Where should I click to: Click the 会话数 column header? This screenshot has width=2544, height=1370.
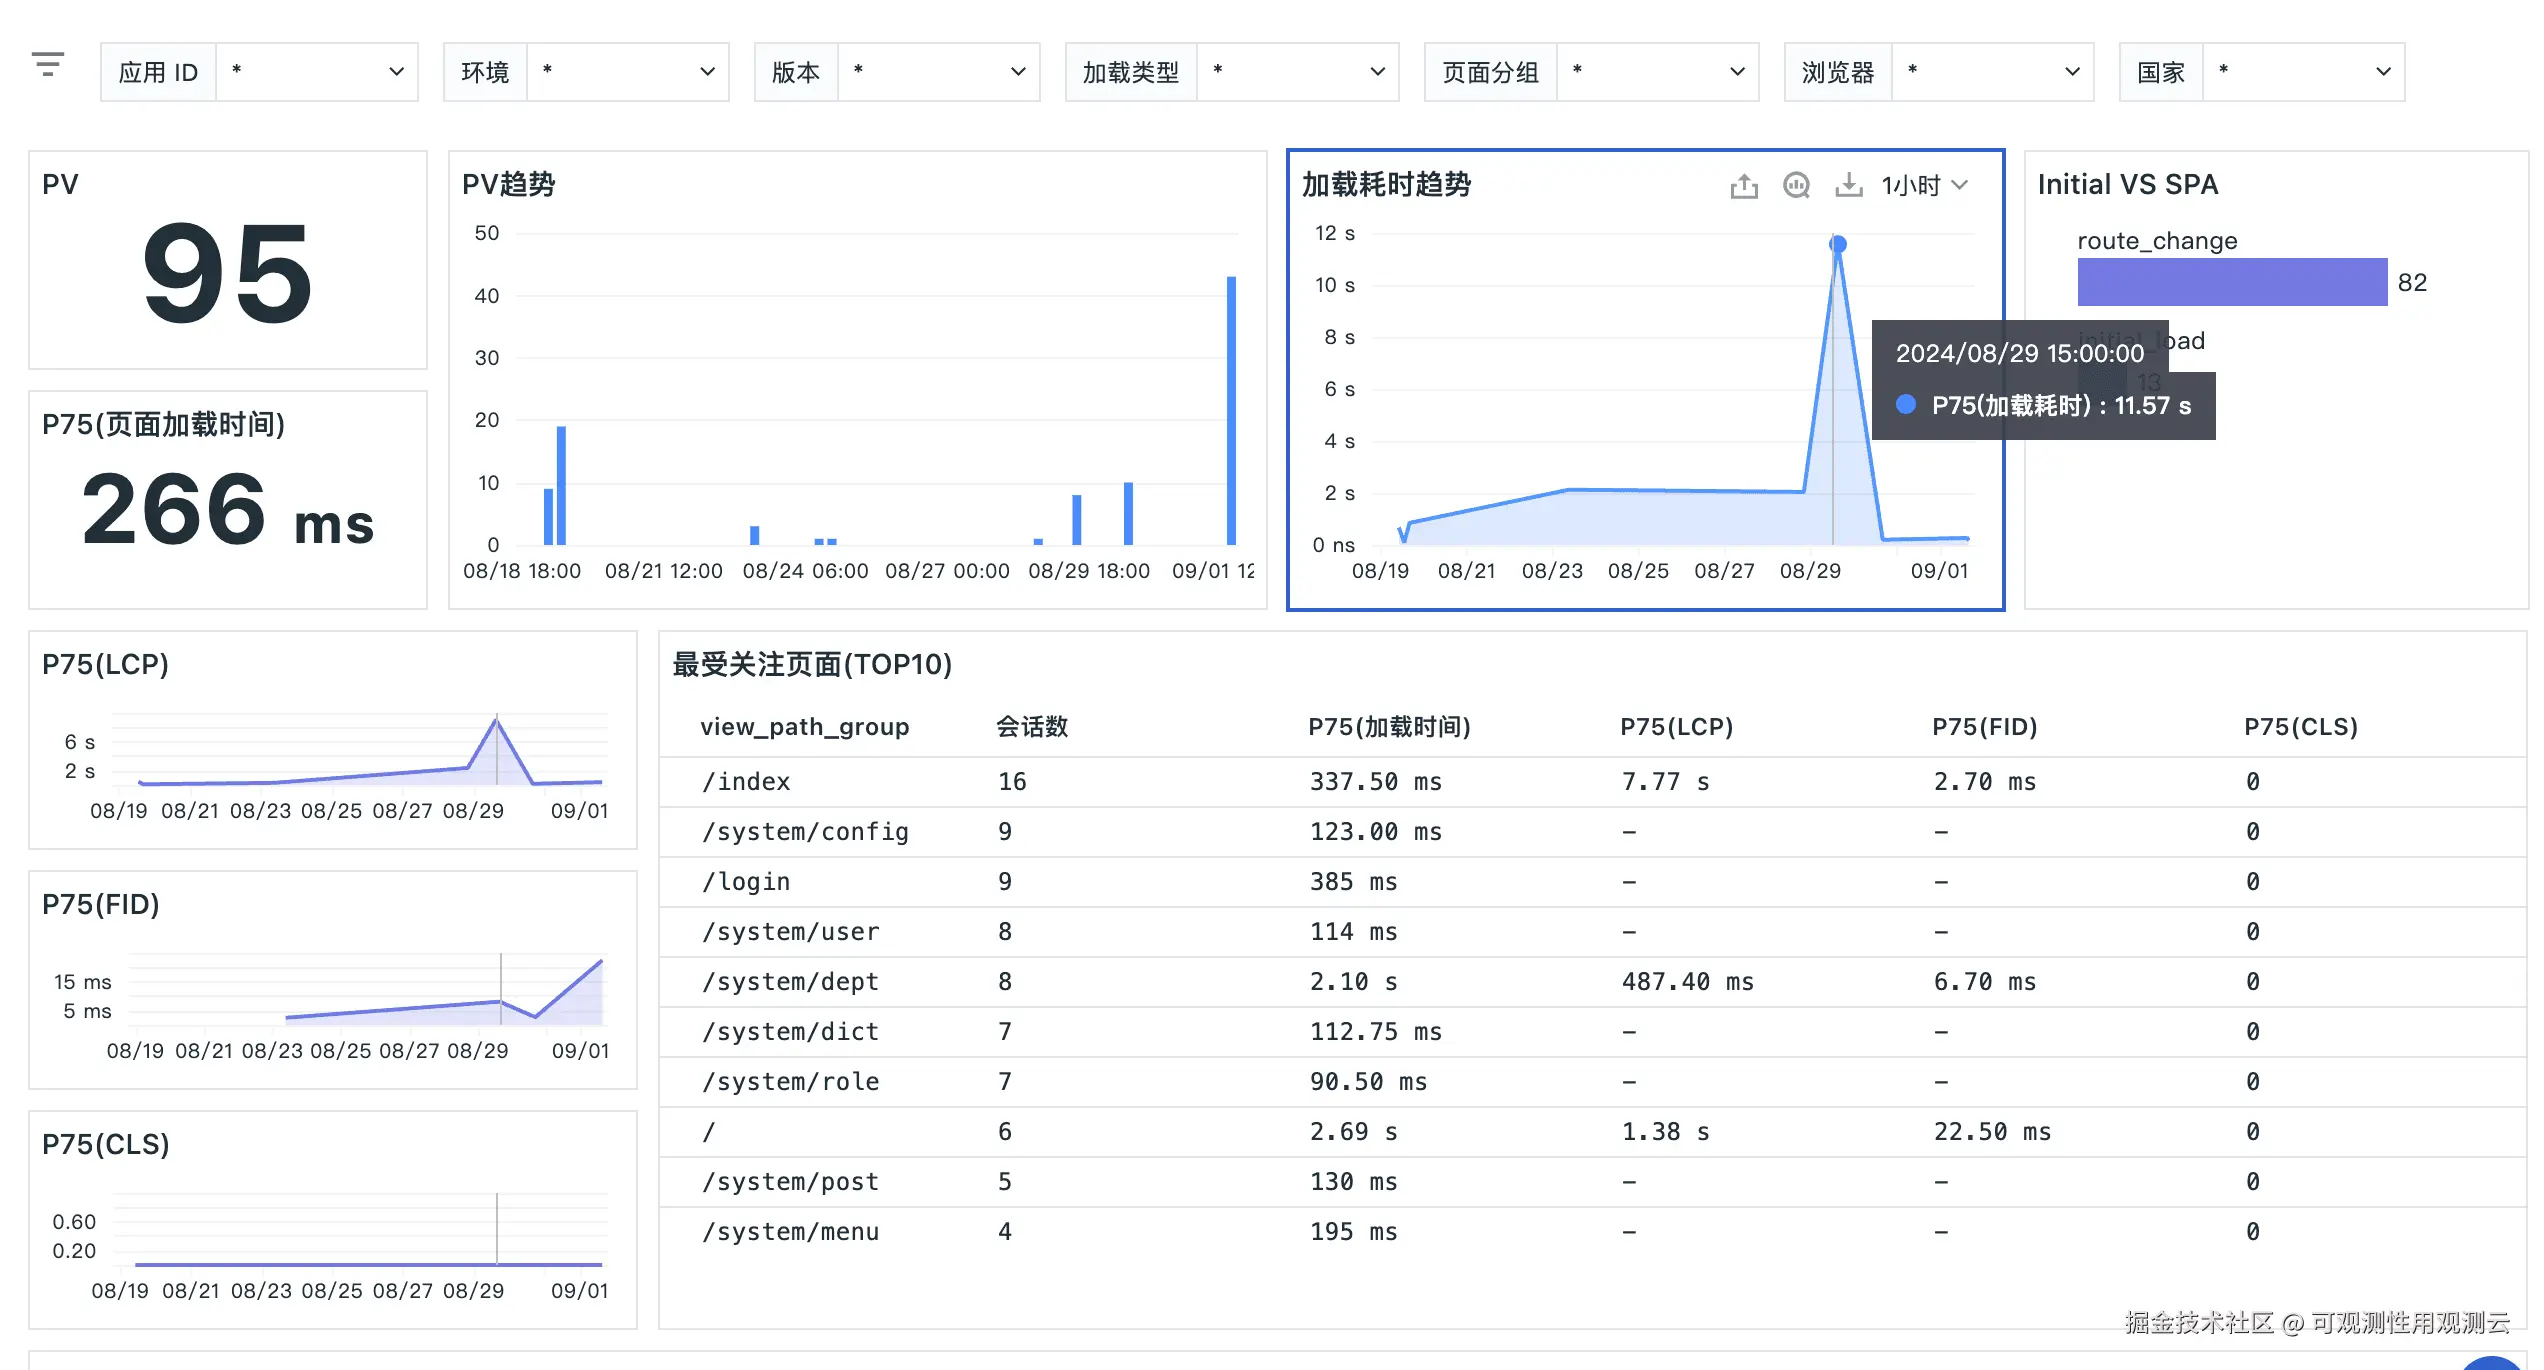(1031, 727)
